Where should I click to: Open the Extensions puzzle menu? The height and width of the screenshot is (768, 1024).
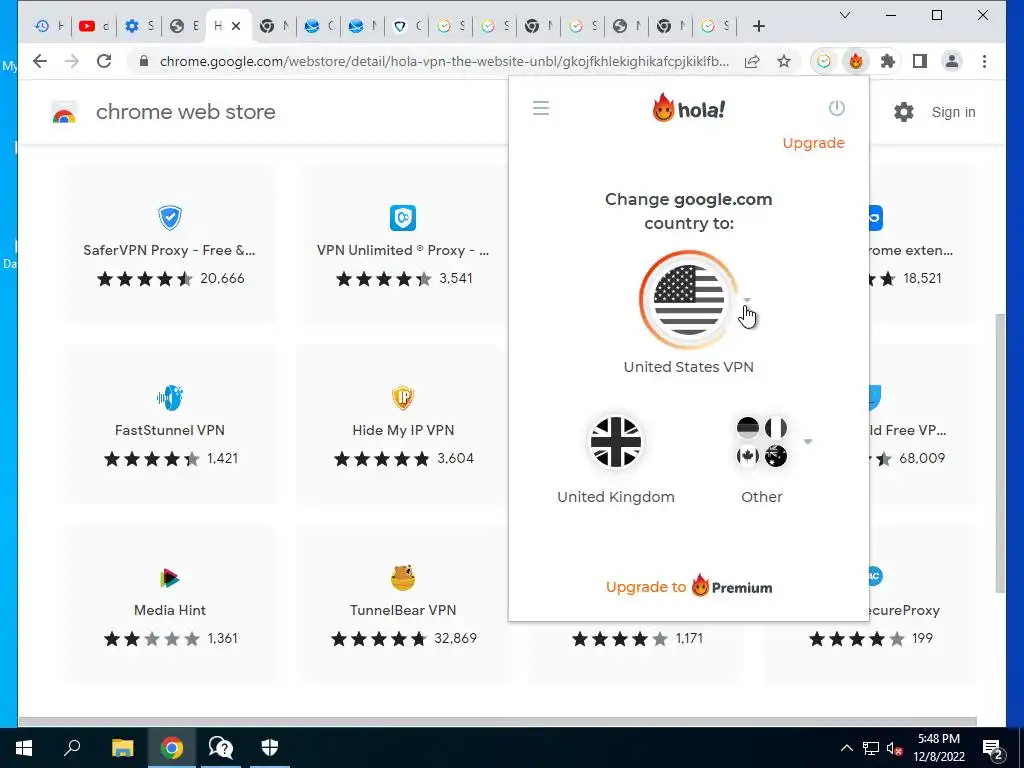tap(888, 61)
